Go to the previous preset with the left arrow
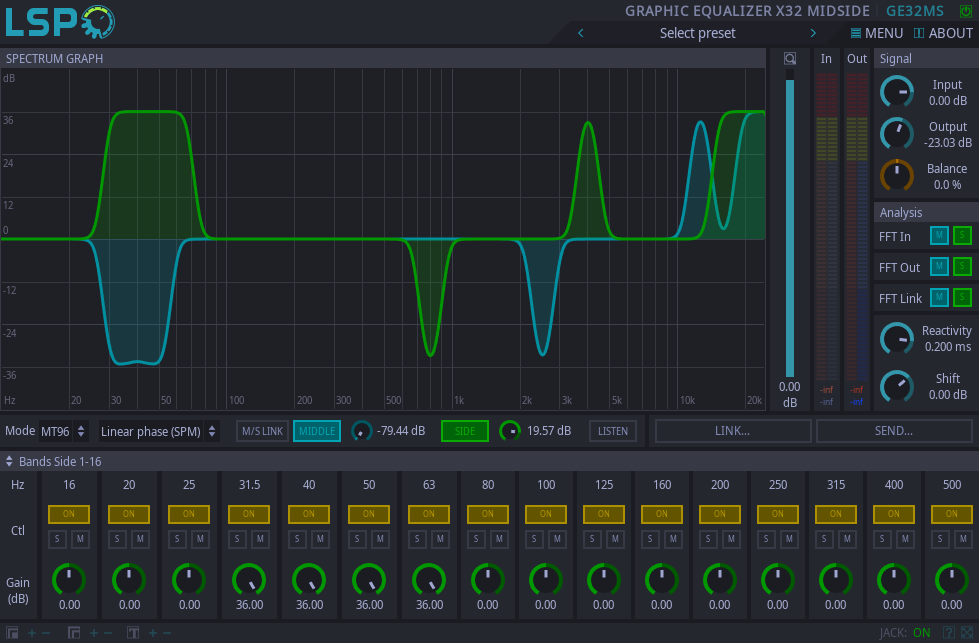The image size is (979, 643). 581,33
